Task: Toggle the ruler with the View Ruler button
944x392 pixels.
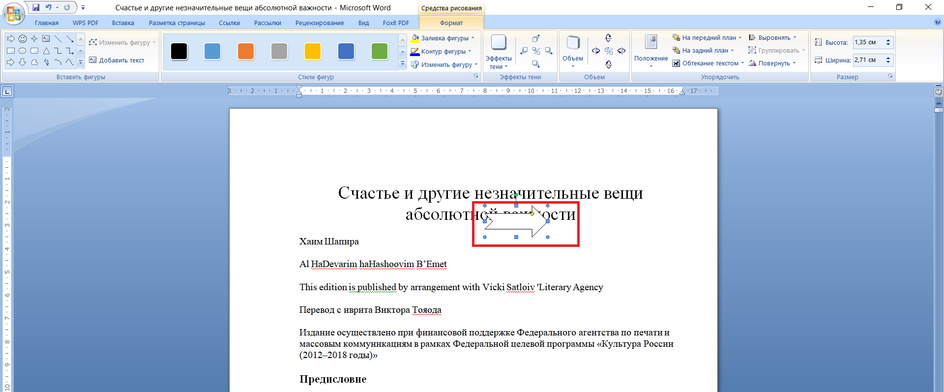Action: 938,92
